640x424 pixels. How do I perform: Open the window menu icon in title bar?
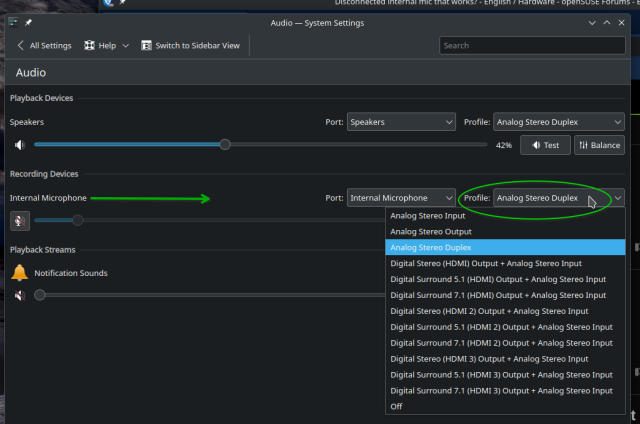[12, 22]
